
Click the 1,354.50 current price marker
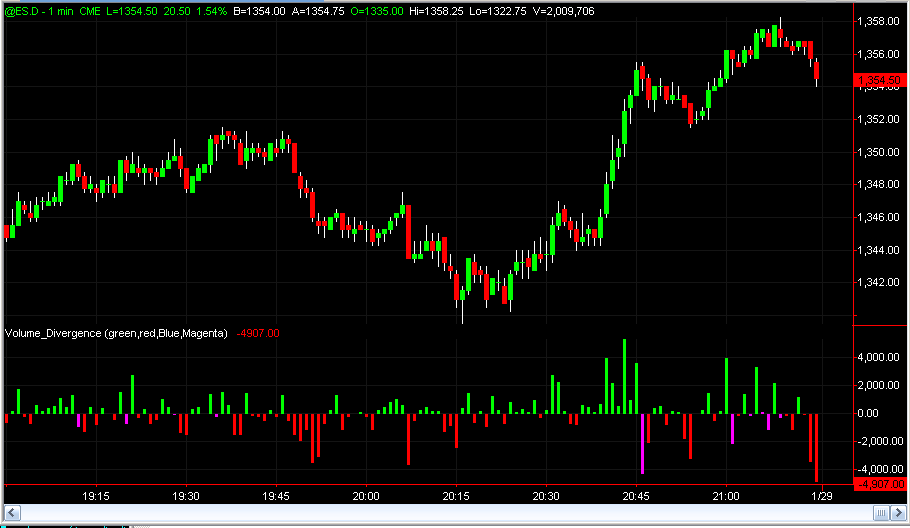click(x=879, y=80)
